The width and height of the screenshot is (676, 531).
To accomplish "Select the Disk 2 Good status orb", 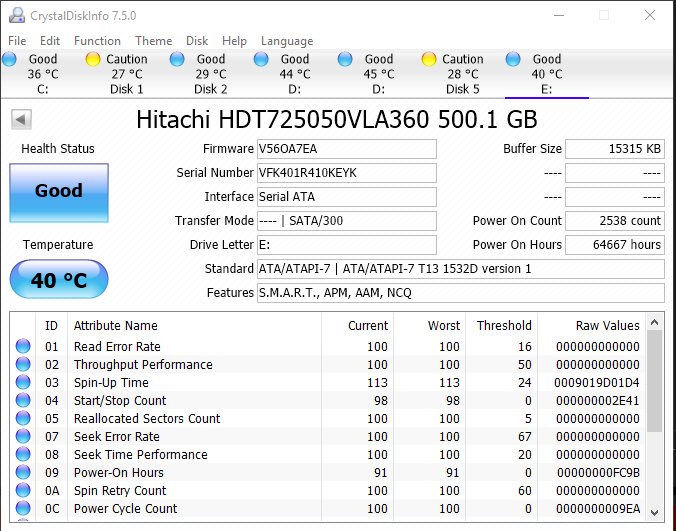I will tap(178, 60).
